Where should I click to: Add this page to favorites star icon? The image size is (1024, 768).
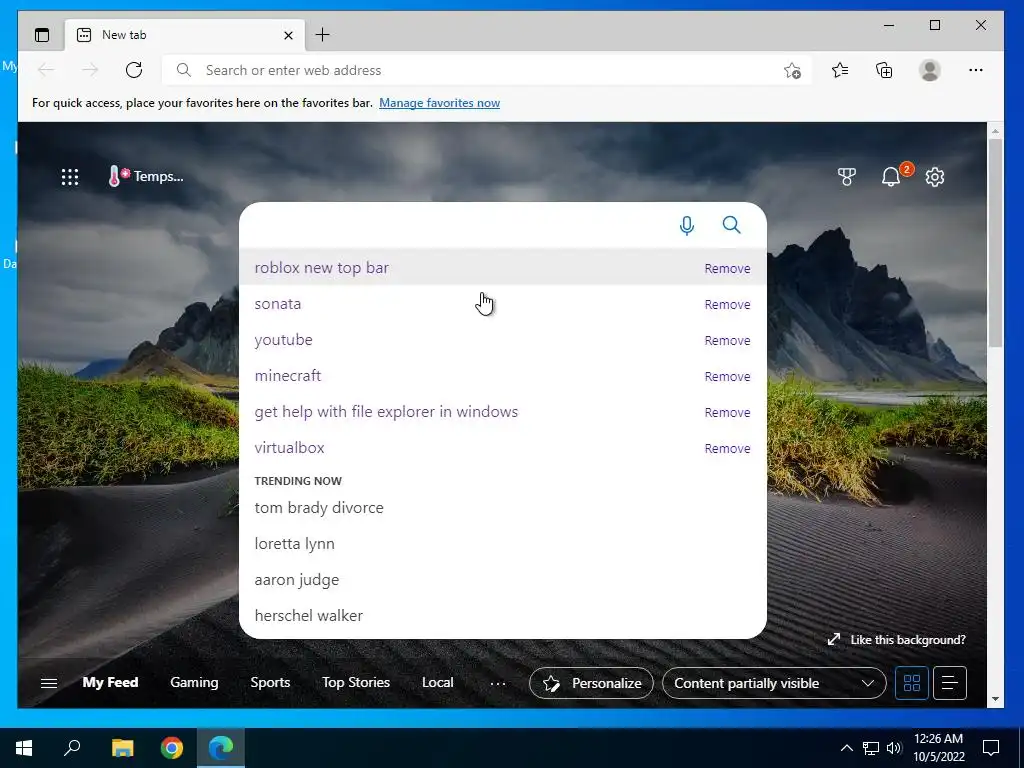click(792, 71)
